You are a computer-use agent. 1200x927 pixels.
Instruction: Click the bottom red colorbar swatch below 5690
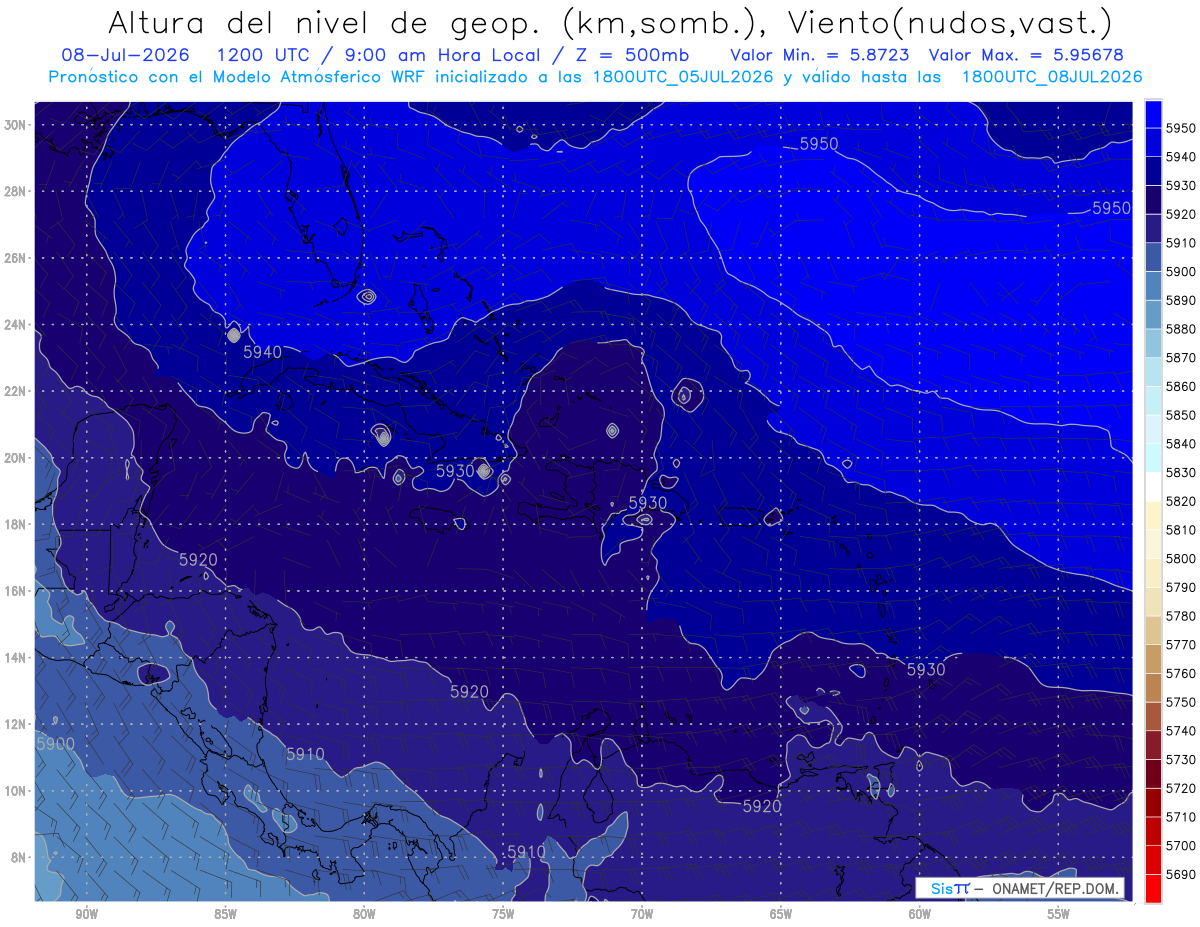(1152, 888)
